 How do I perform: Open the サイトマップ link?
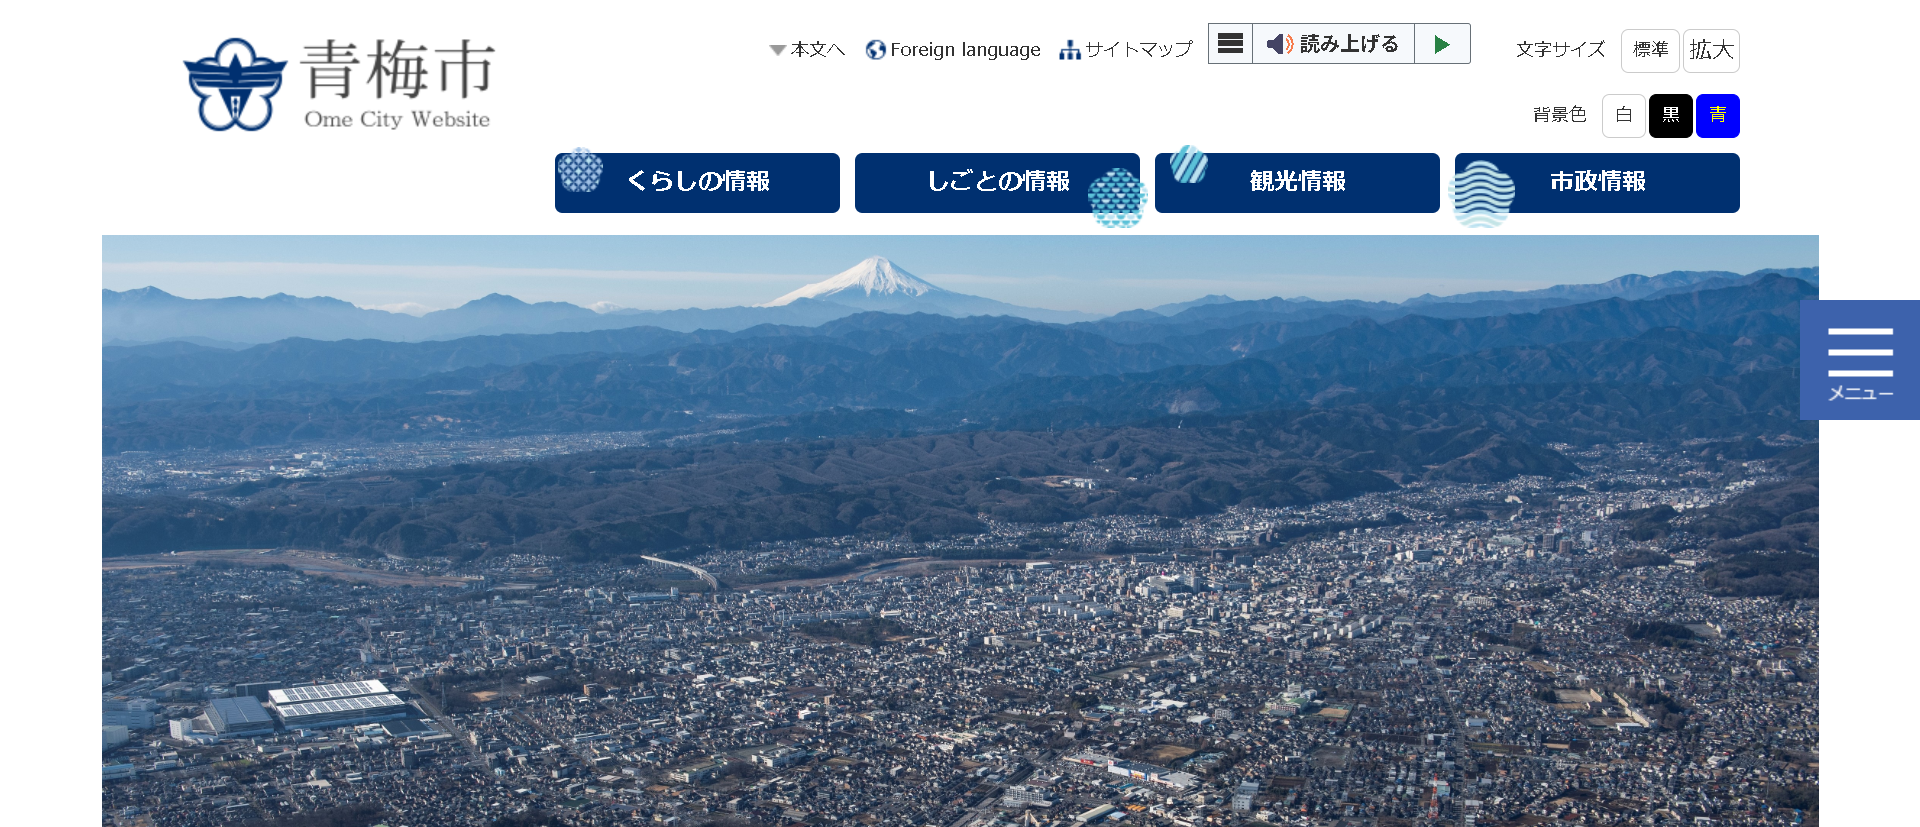pyautogui.click(x=1139, y=49)
